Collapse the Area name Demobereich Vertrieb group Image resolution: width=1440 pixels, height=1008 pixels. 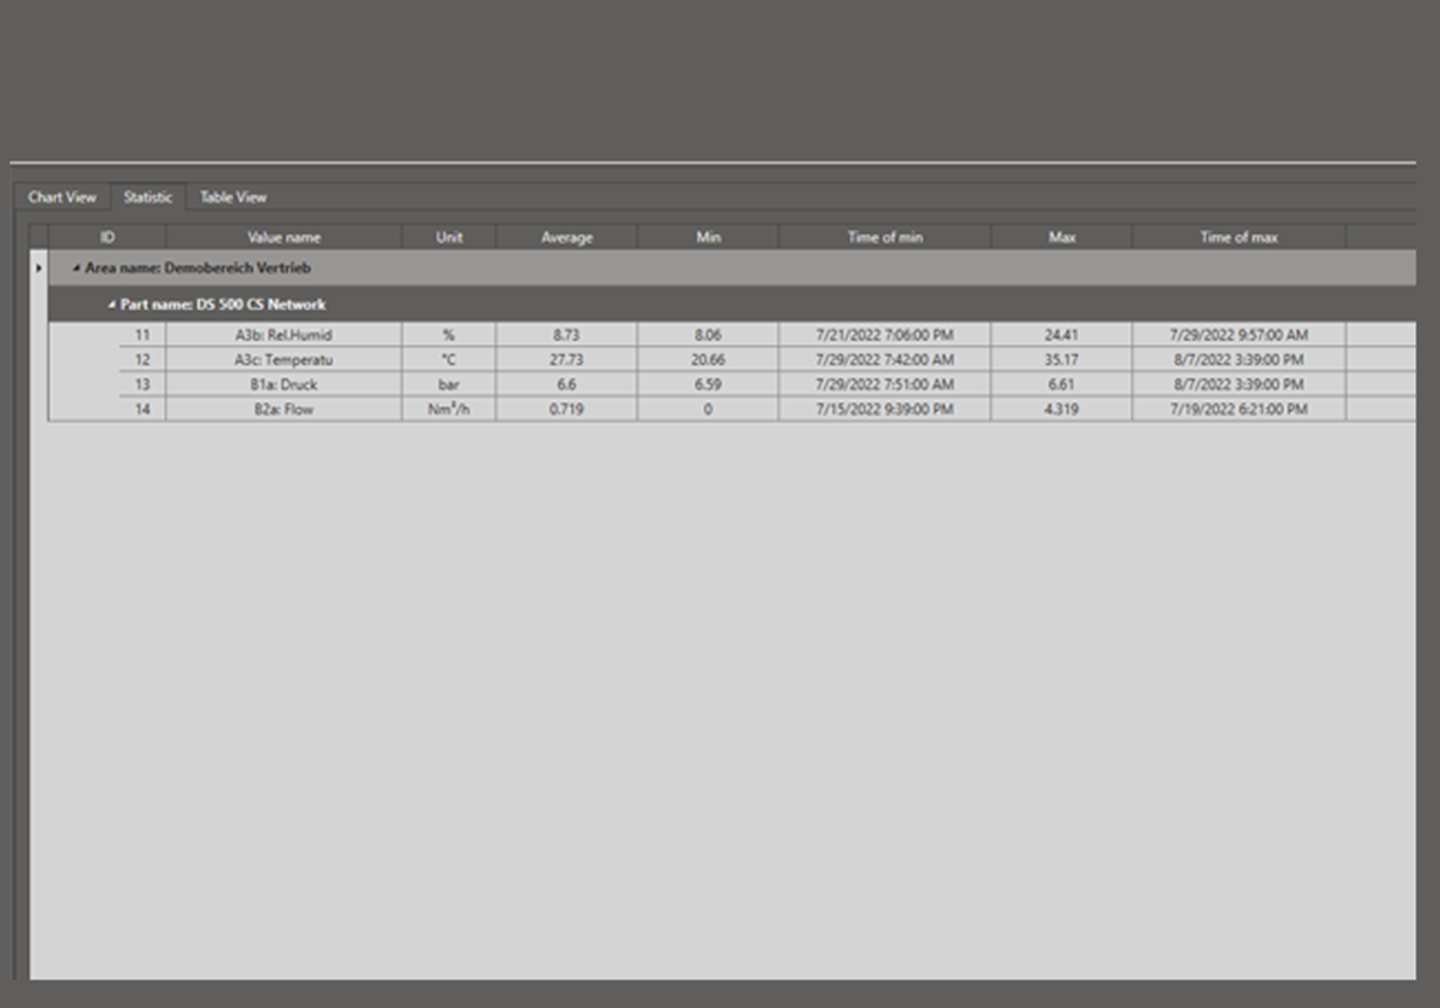point(76,268)
